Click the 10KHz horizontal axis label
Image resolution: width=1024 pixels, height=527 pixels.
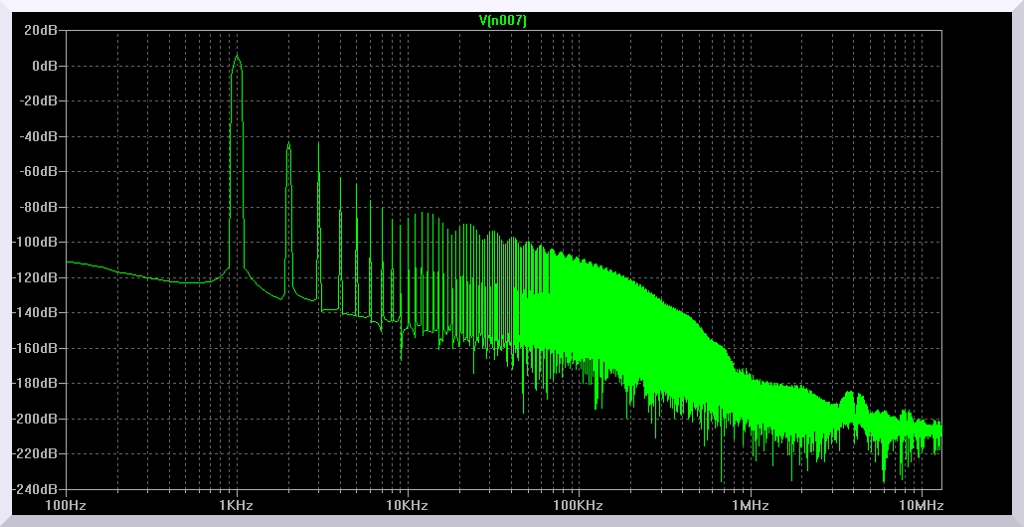[x=407, y=506]
